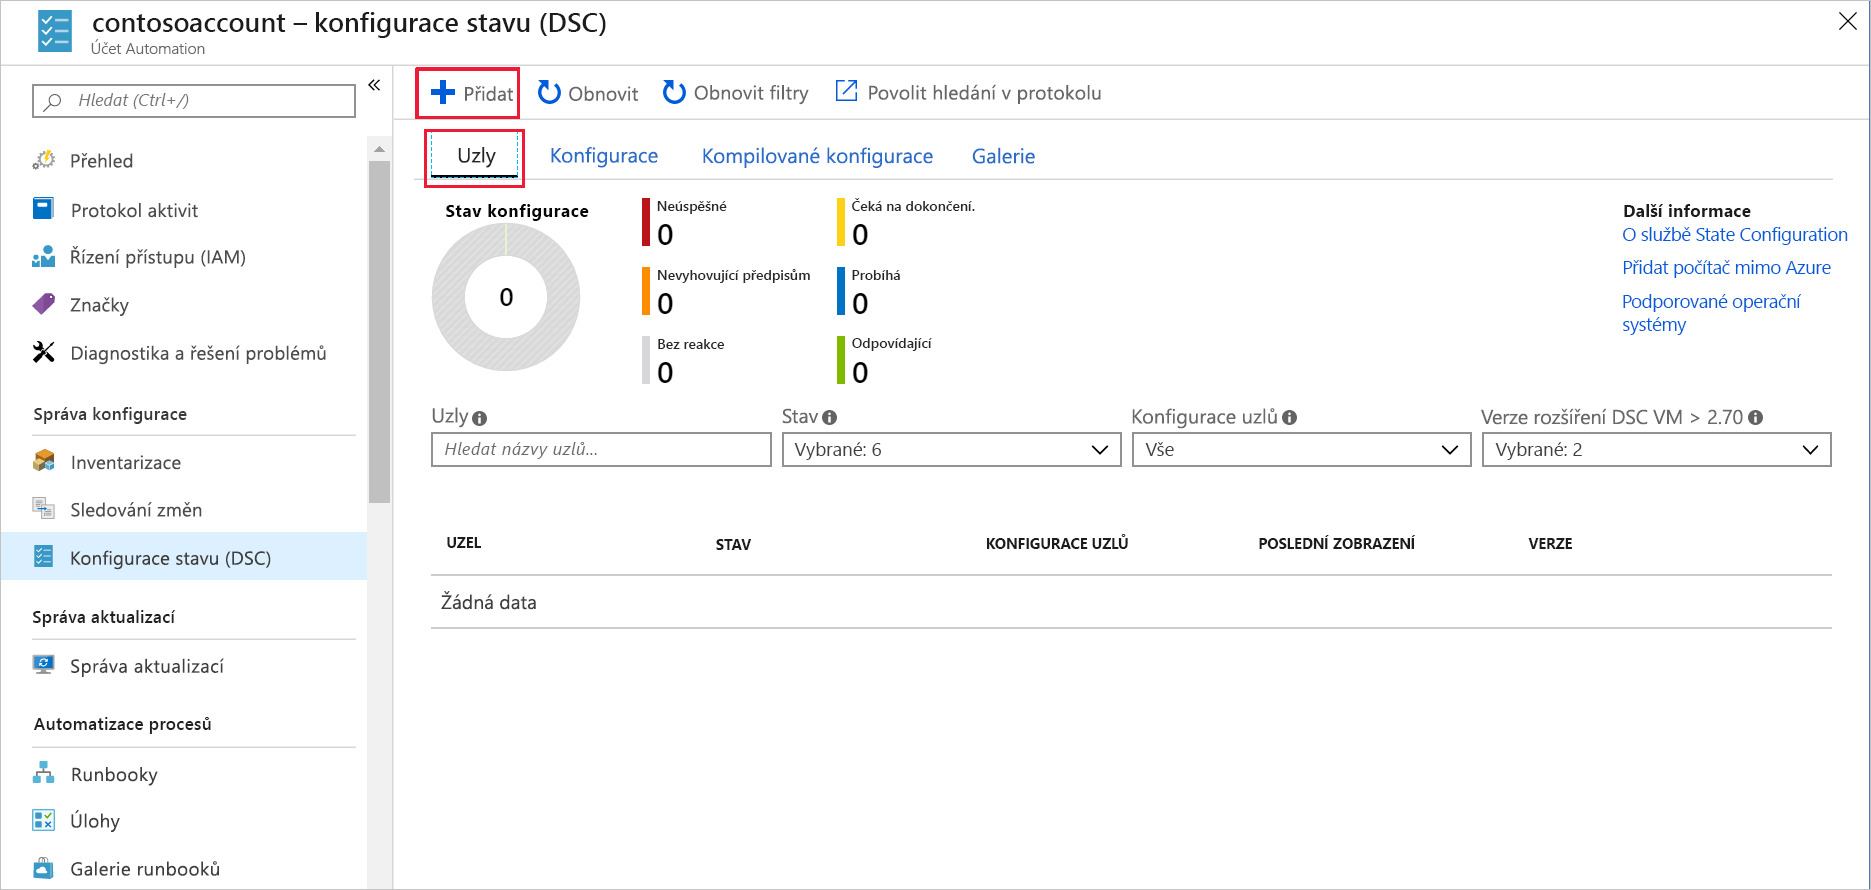
Task: Click the blue Probíhá status indicator
Action: pyautogui.click(x=840, y=291)
